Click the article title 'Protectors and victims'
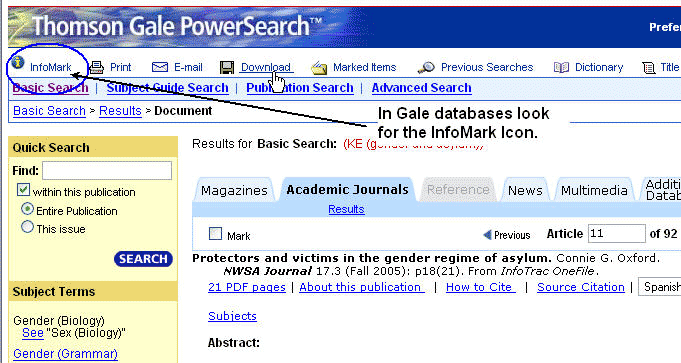The image size is (681, 363). click(372, 258)
